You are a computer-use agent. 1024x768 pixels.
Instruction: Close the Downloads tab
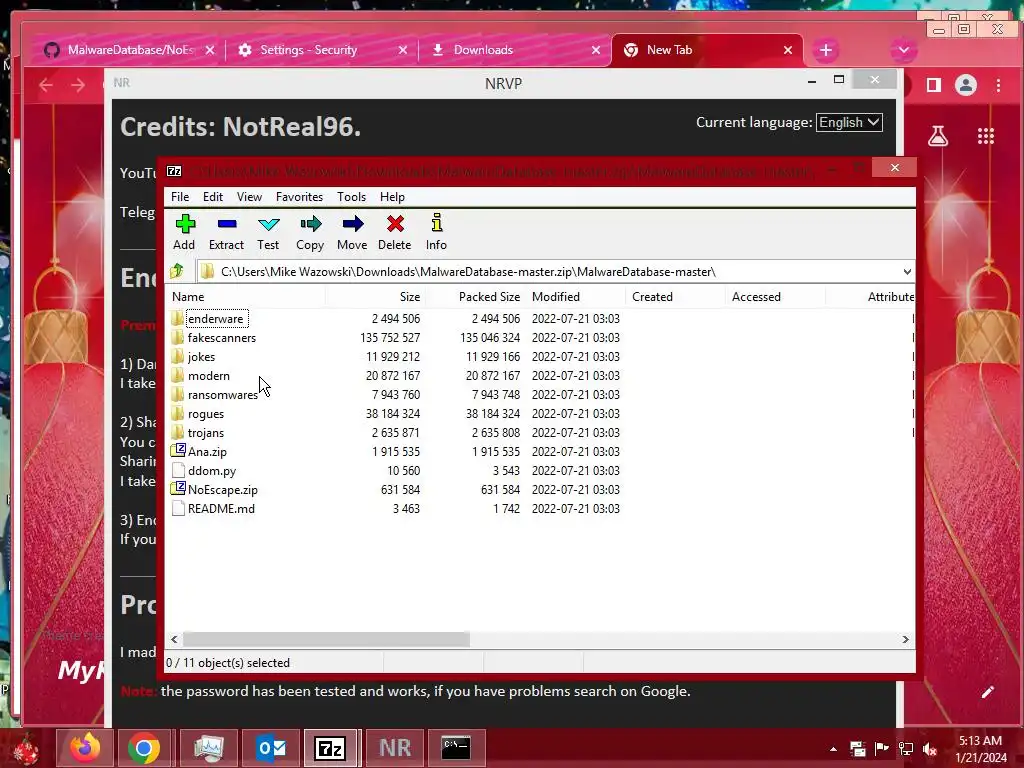596,50
